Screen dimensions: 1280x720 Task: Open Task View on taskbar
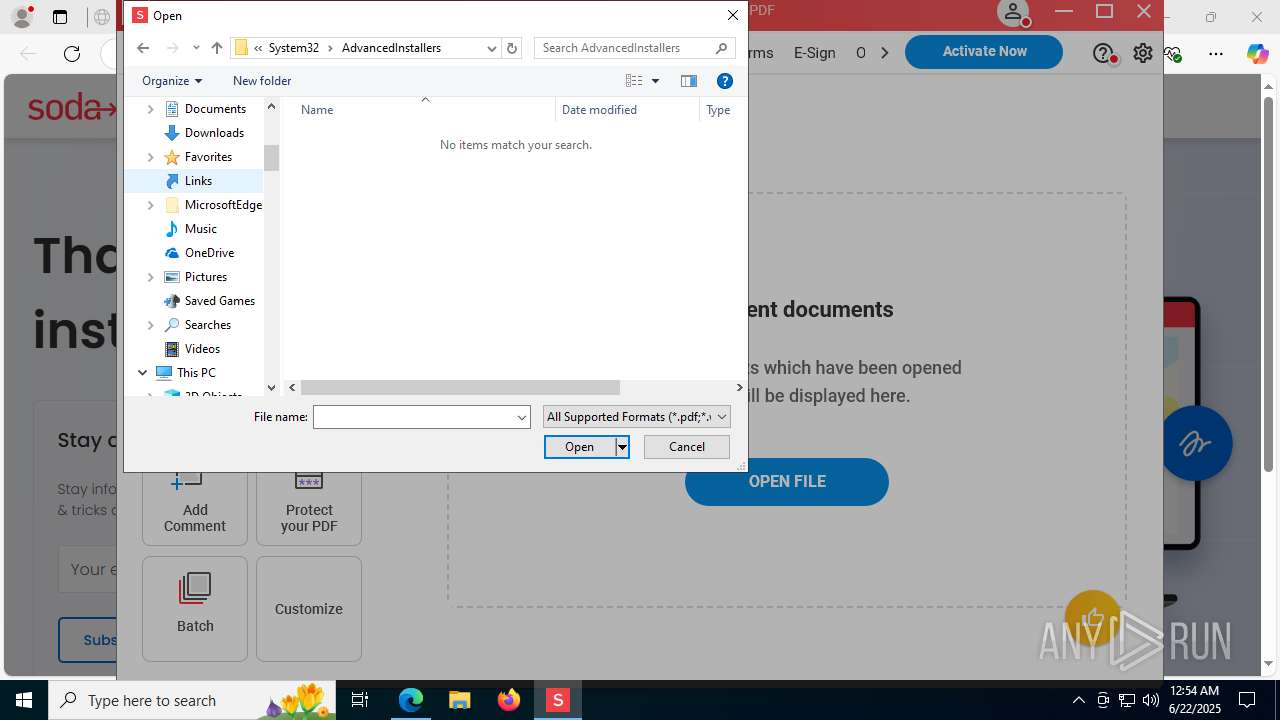click(x=361, y=700)
